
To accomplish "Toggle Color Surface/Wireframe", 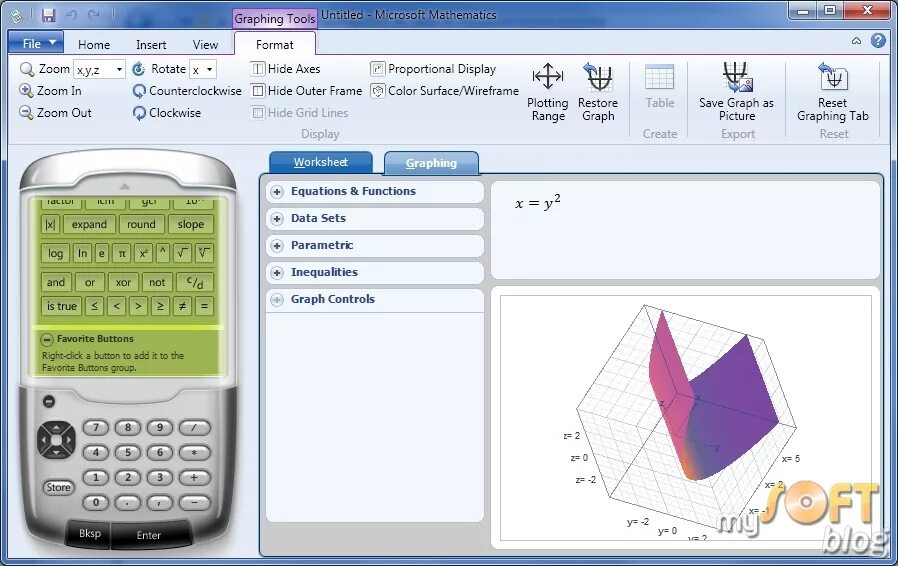I will (x=444, y=91).
